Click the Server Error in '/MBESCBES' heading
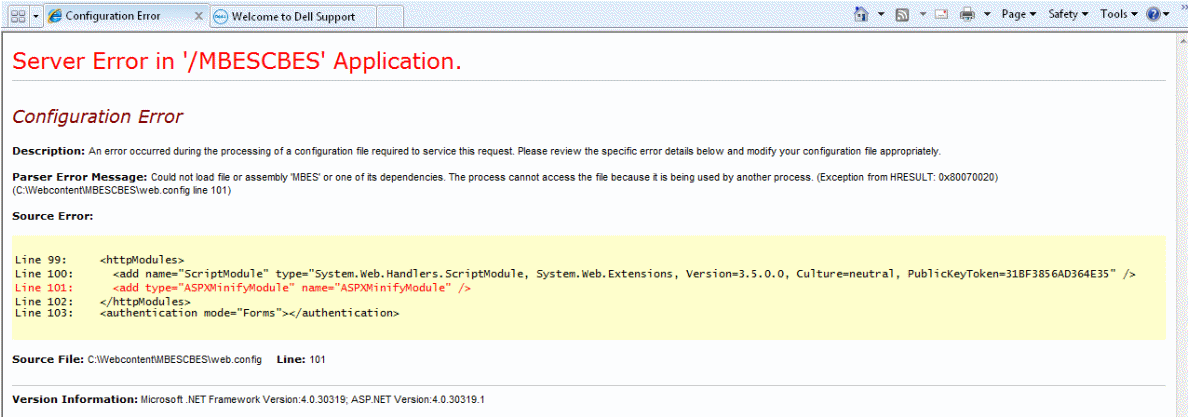 click(x=237, y=61)
